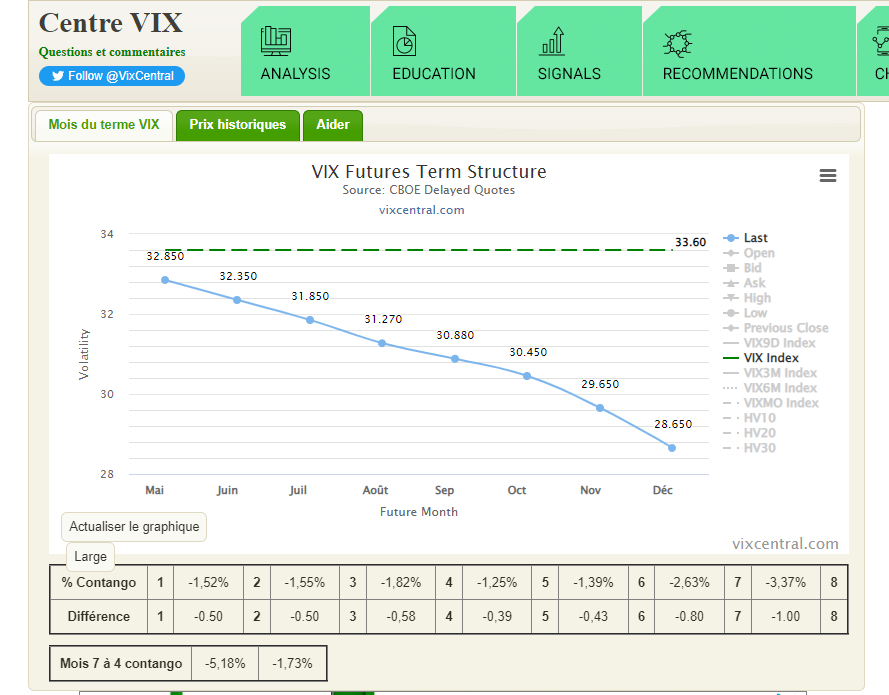Click the Oct data point 30.450

527,376
